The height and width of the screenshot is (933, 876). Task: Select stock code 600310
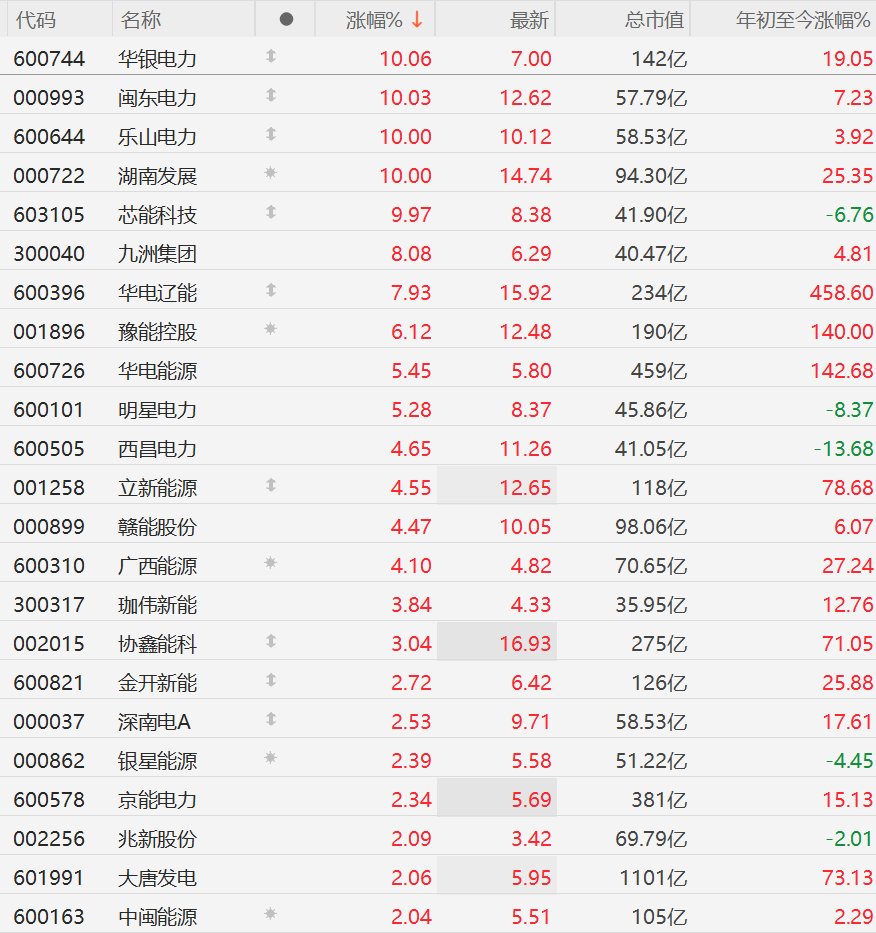(x=49, y=566)
